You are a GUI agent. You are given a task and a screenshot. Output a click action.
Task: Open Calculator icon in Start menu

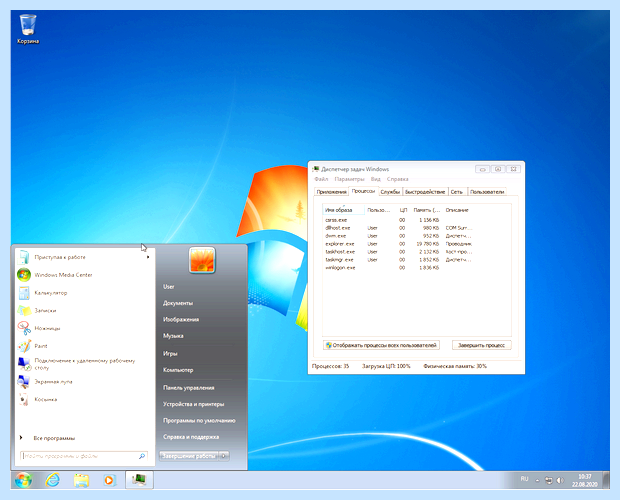[x=24, y=293]
